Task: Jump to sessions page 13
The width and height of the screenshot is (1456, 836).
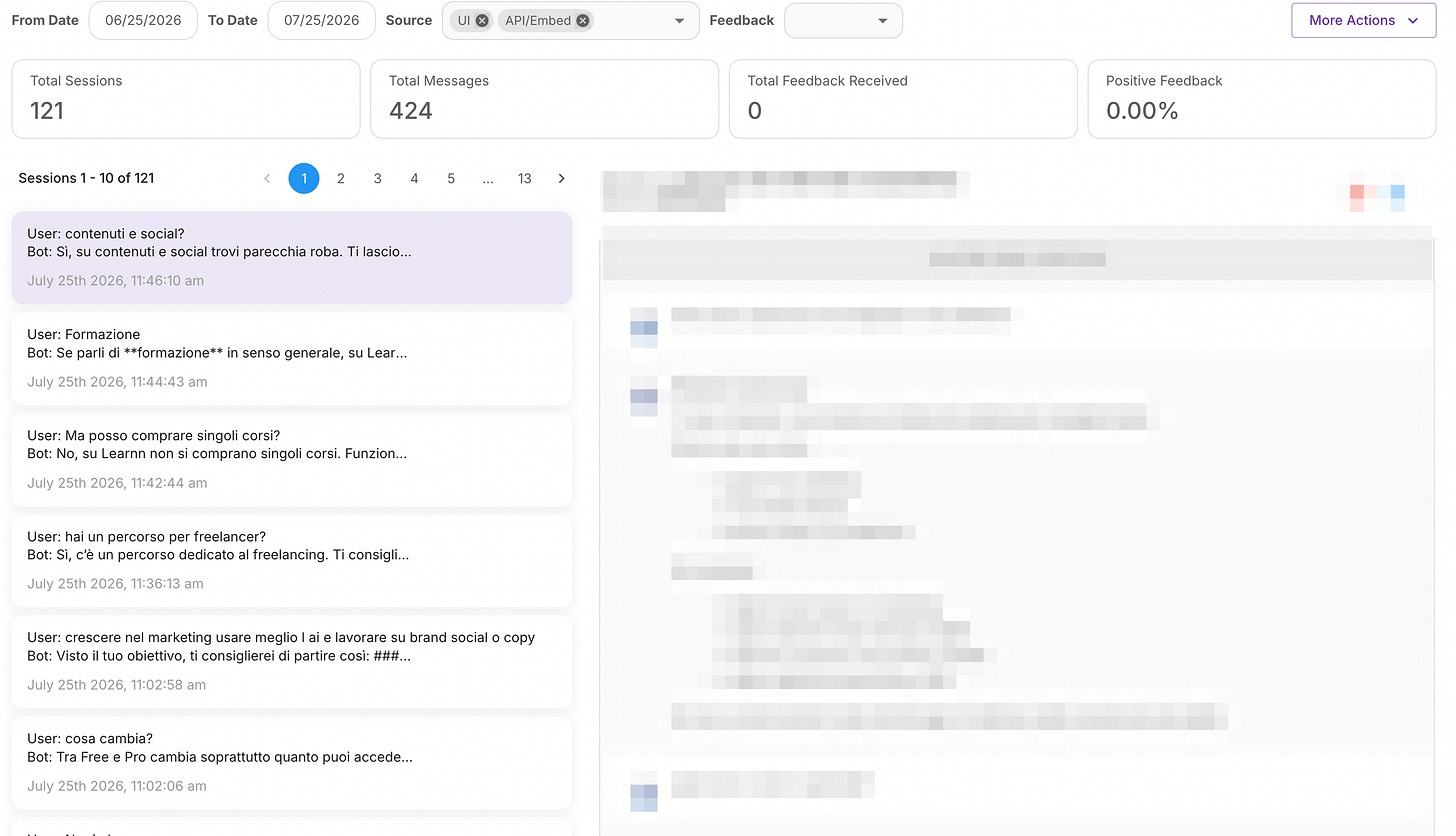Action: (x=524, y=178)
